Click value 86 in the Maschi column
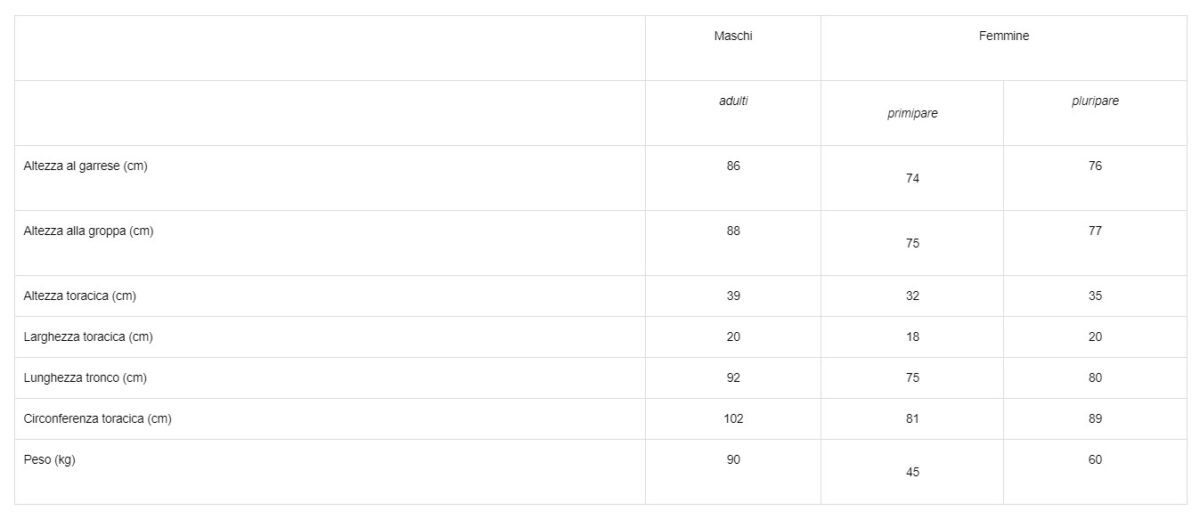Screen dimensions: 1200x519 733,166
